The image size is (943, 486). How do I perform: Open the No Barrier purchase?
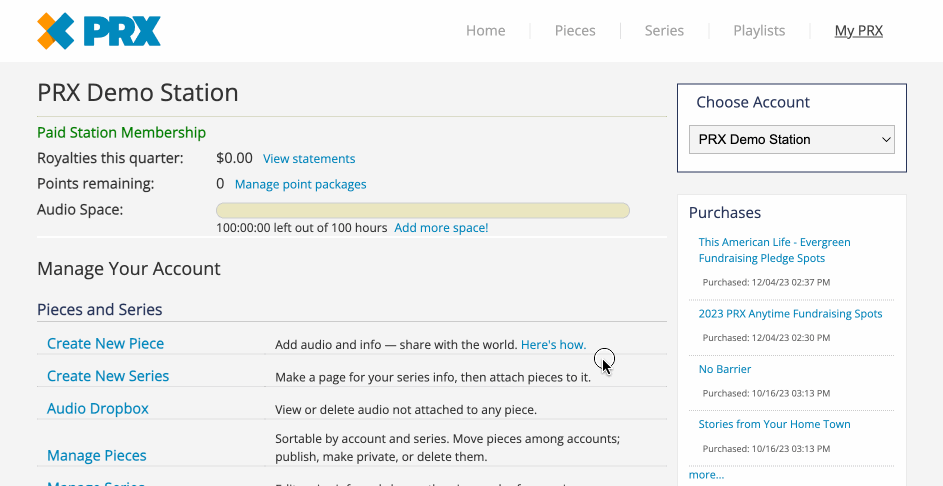click(x=725, y=369)
